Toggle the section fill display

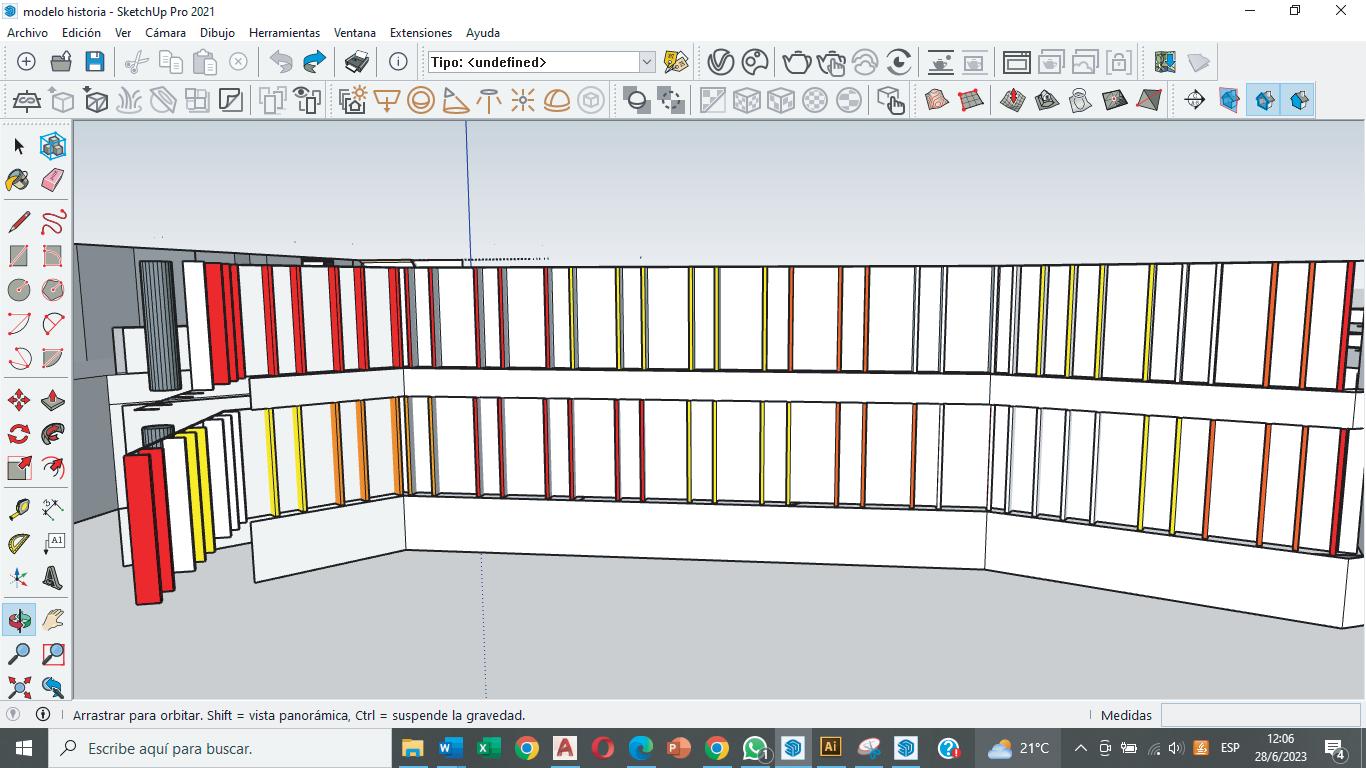1298,100
